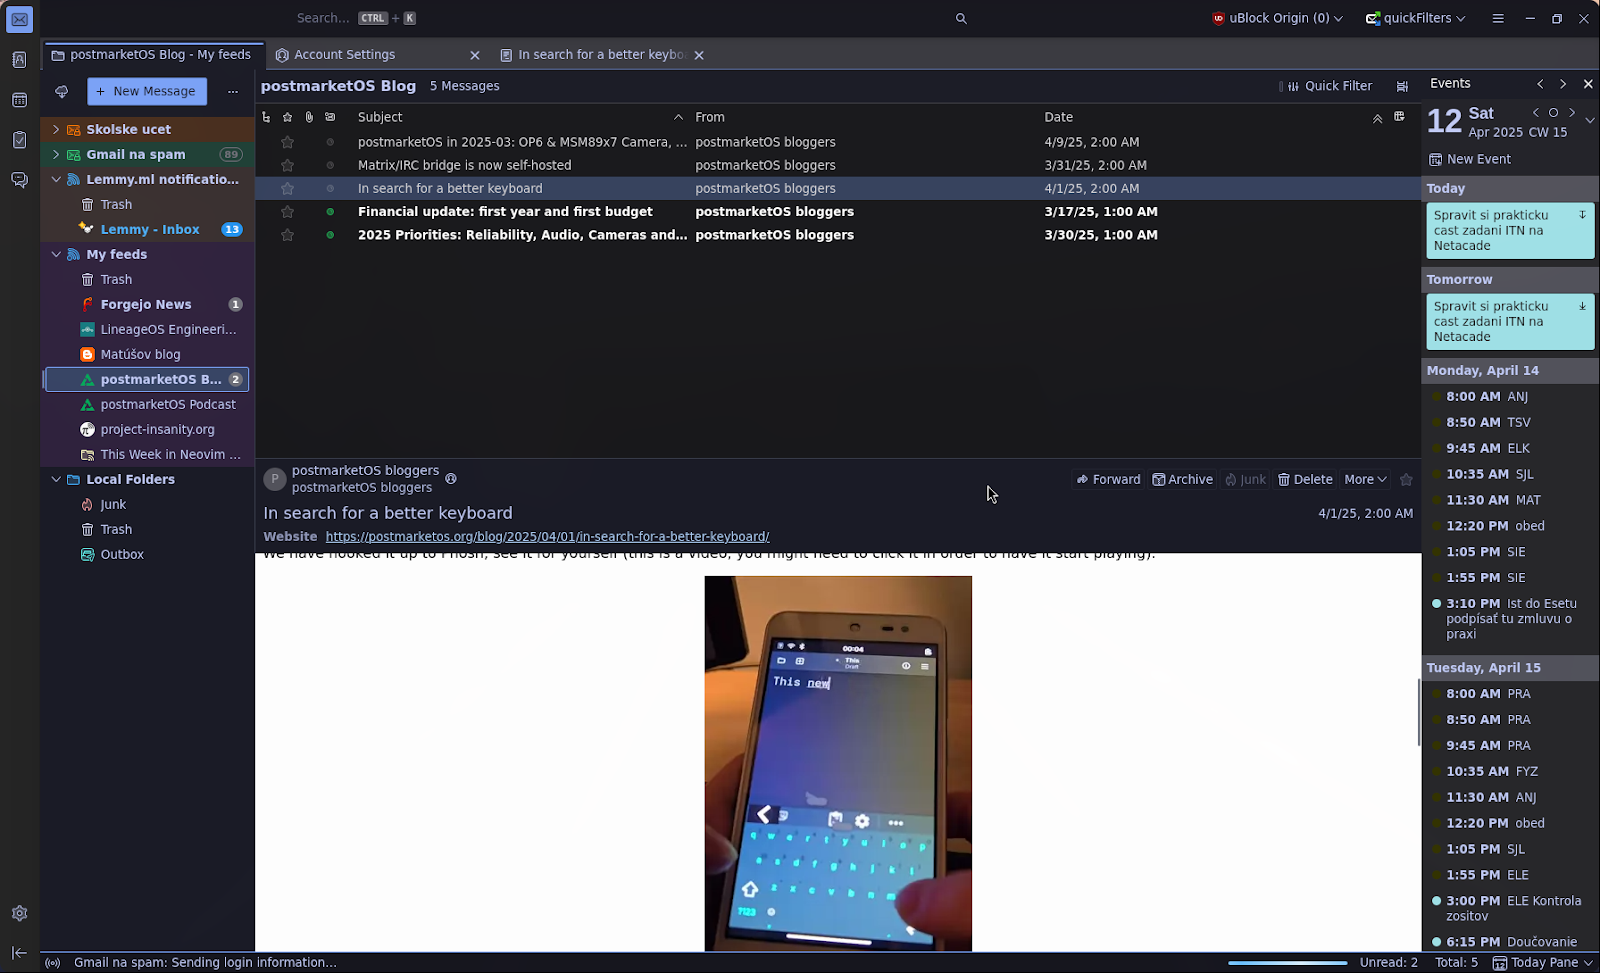
Task: Play the keyboard demo video
Action: click(838, 763)
